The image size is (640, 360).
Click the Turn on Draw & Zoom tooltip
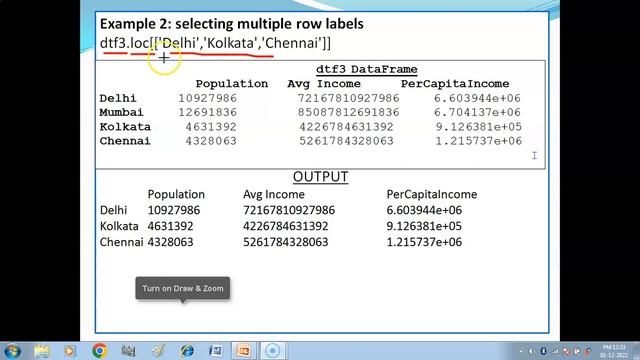coord(183,288)
